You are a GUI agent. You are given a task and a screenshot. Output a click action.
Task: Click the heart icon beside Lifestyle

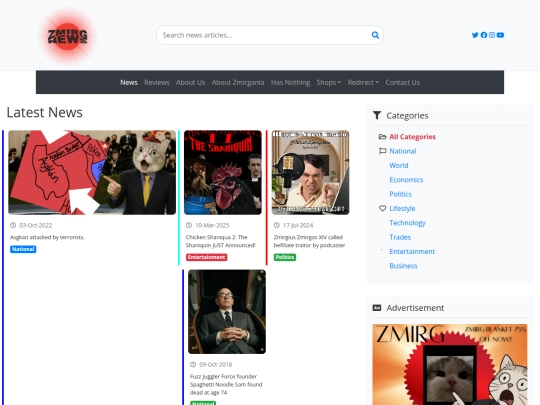click(x=382, y=208)
